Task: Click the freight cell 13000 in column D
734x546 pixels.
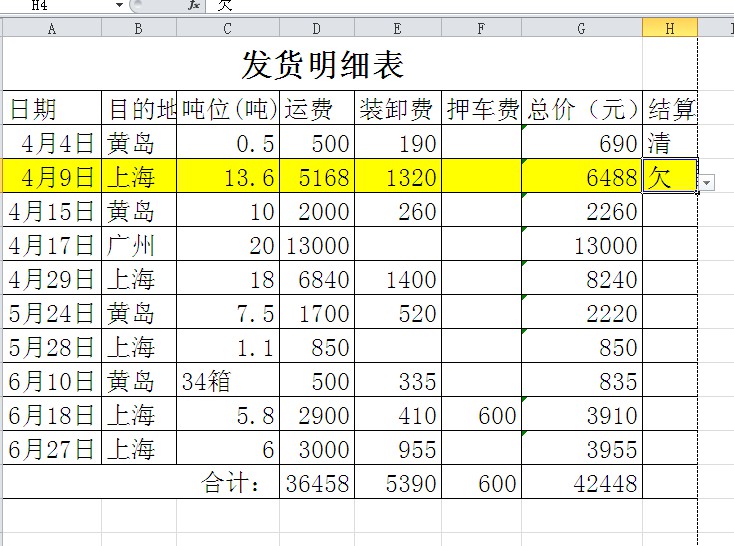Action: 317,244
